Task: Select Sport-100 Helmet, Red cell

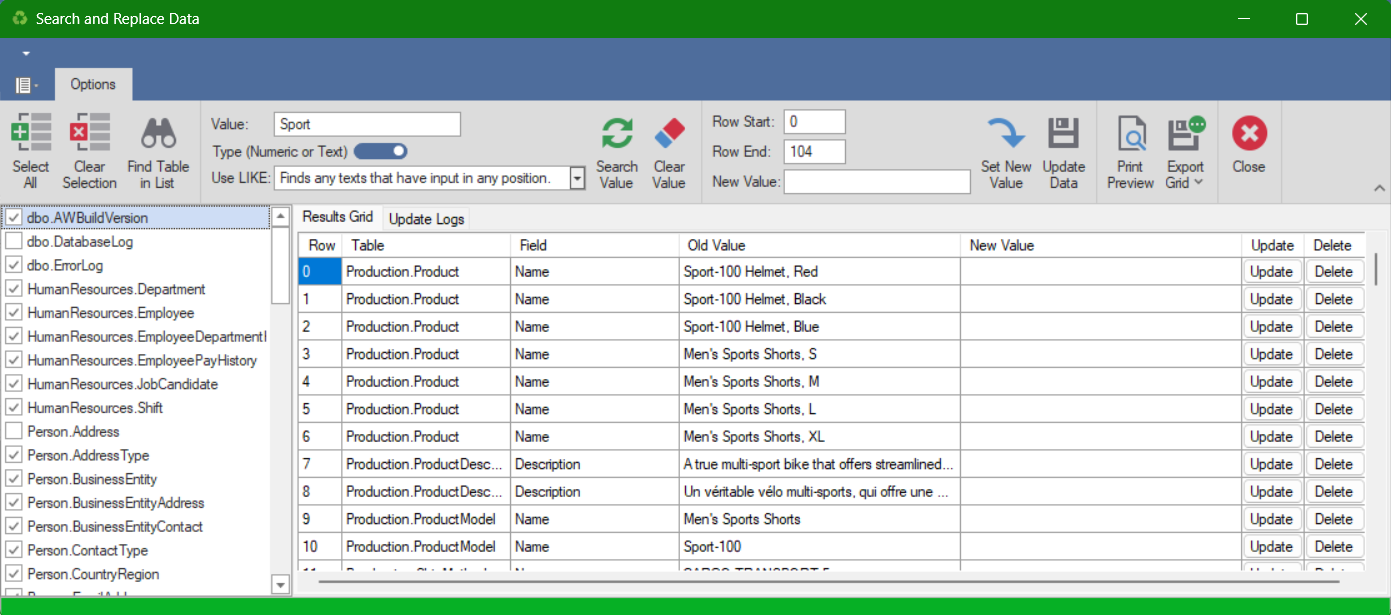Action: pos(820,272)
